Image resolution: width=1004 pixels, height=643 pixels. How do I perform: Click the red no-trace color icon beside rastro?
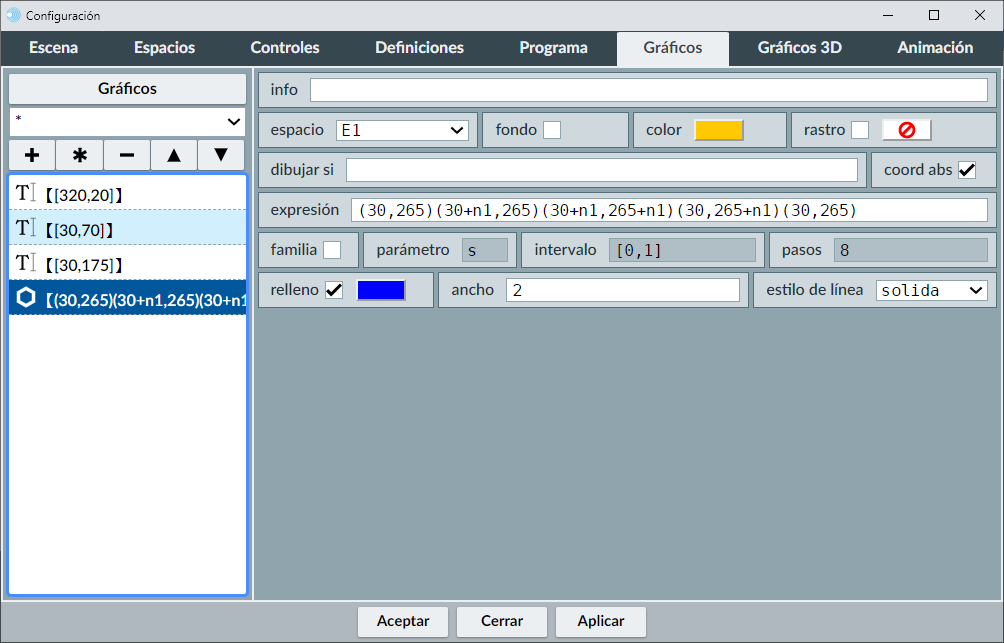coord(906,130)
